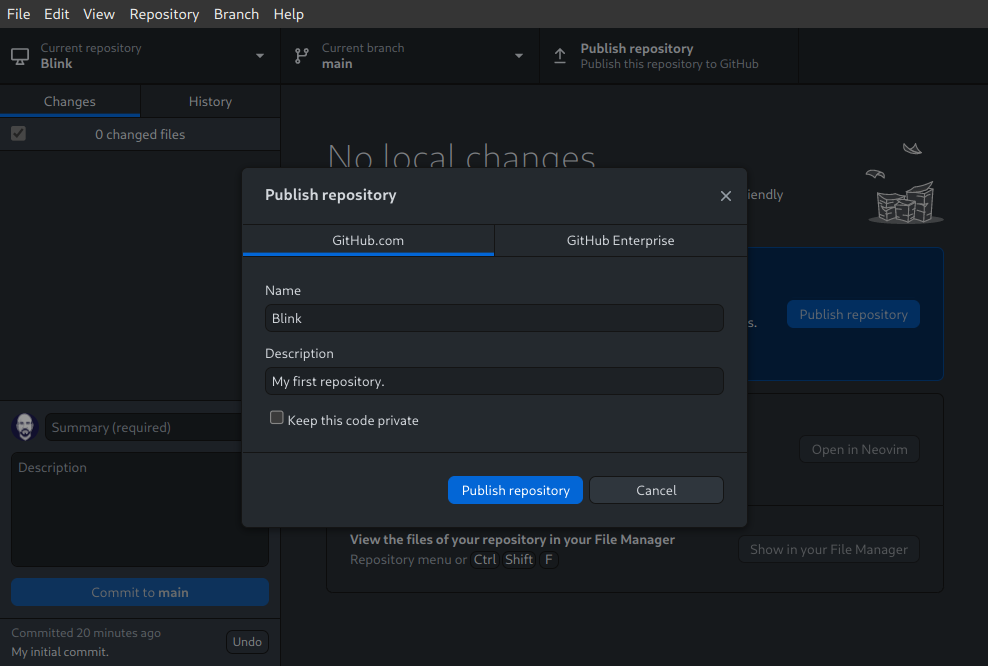Screen dimensions: 988x666
Task: Click background Publish repository suggestion button
Action: [853, 314]
